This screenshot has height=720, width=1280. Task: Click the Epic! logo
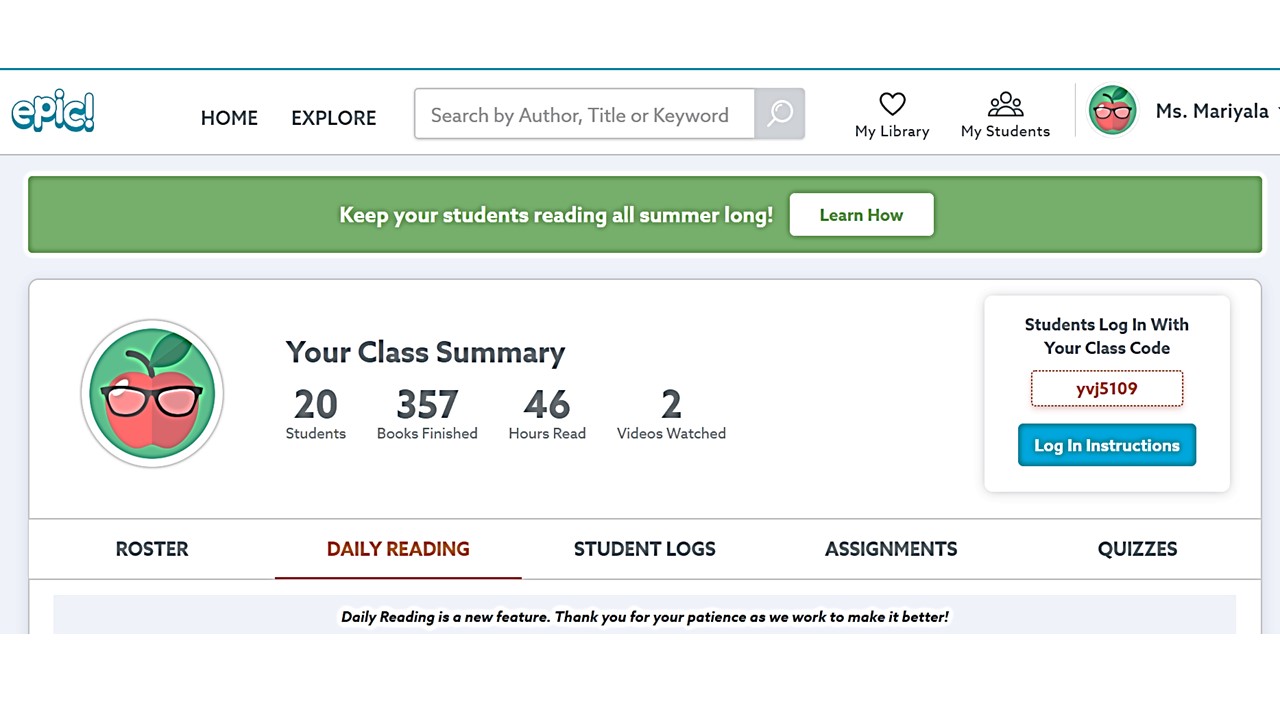point(53,112)
